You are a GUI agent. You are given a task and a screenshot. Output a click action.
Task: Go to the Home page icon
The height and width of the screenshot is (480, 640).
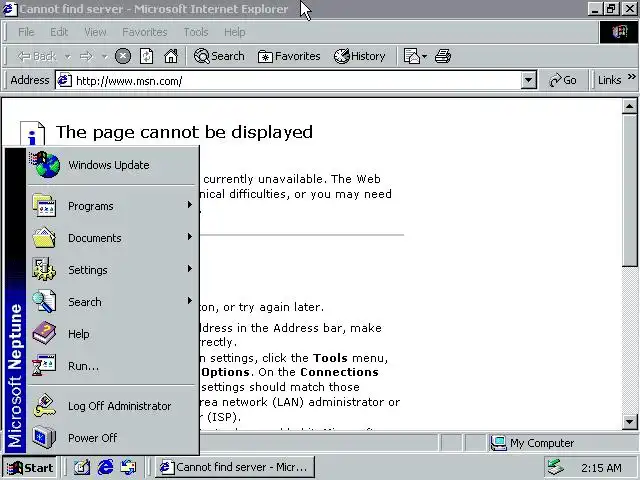pos(171,56)
